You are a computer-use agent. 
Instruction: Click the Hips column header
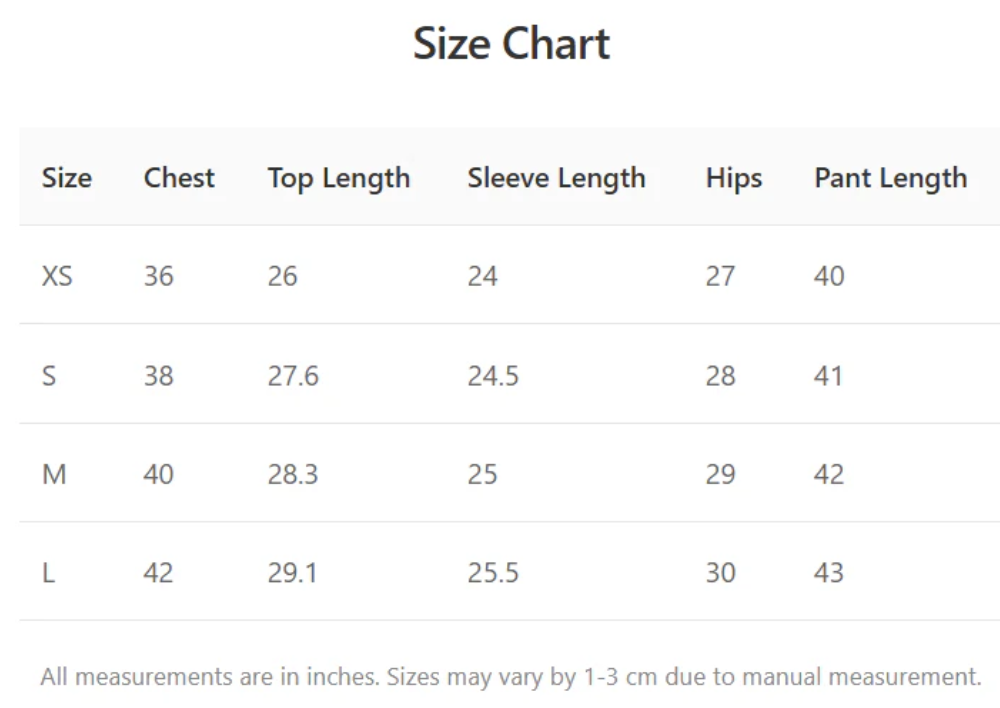click(x=733, y=178)
